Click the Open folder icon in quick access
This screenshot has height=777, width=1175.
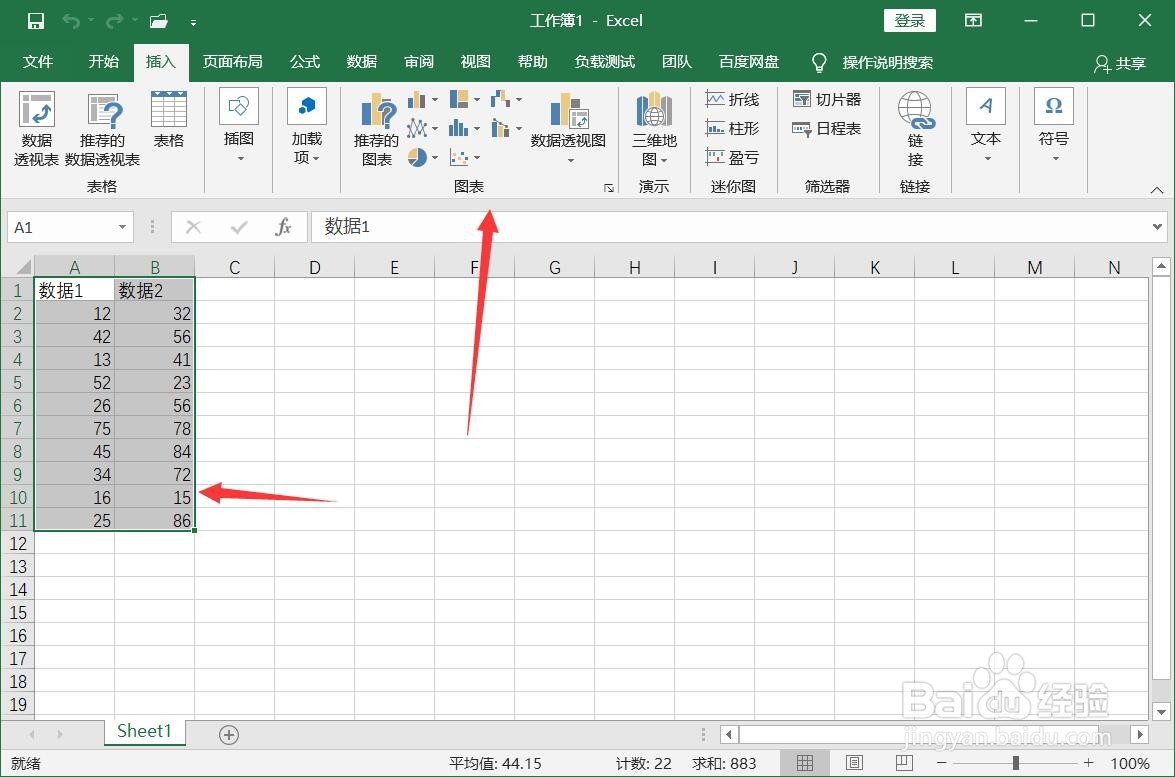point(158,21)
